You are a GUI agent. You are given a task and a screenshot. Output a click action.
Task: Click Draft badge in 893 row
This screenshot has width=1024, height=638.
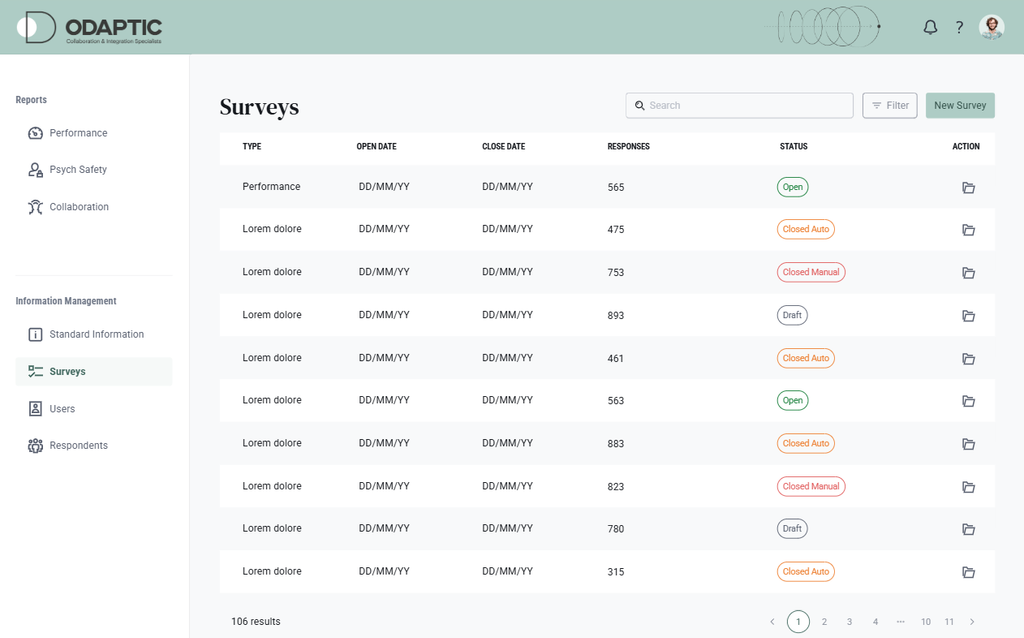792,315
